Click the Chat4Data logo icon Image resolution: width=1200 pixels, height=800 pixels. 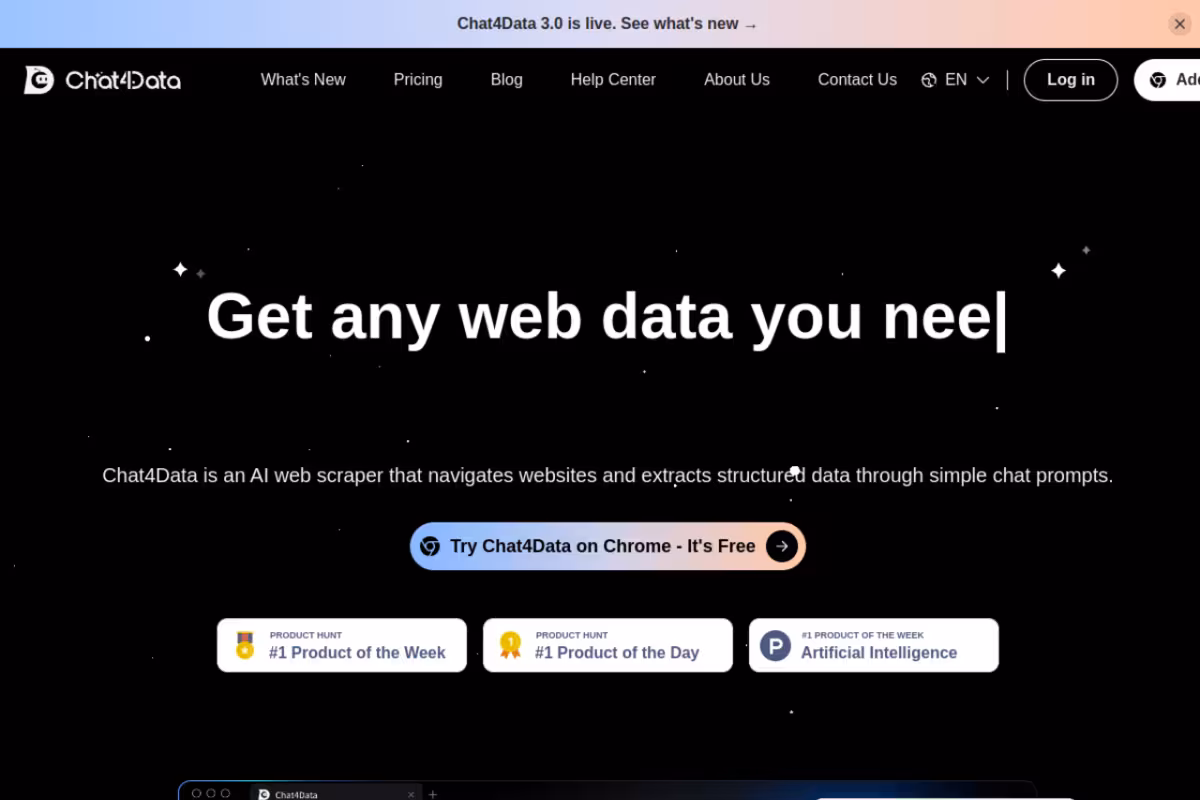pyautogui.click(x=39, y=80)
